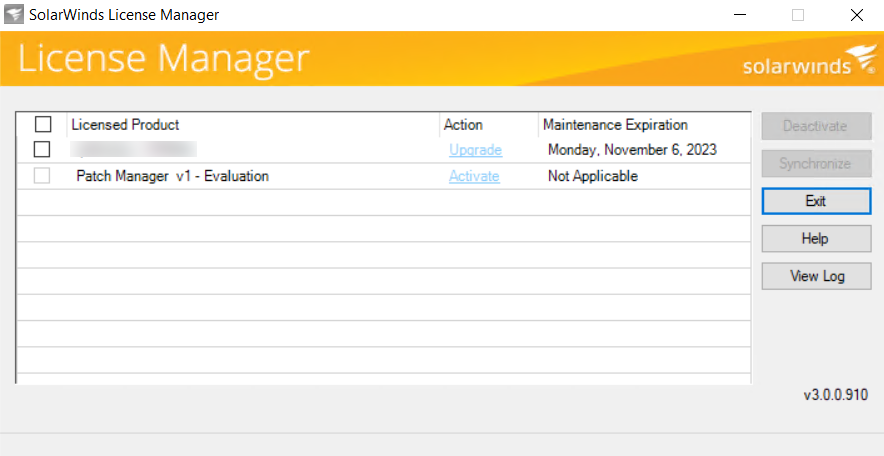The width and height of the screenshot is (884, 456).
Task: Check the box beside the Upgrade row product
Action: point(42,150)
